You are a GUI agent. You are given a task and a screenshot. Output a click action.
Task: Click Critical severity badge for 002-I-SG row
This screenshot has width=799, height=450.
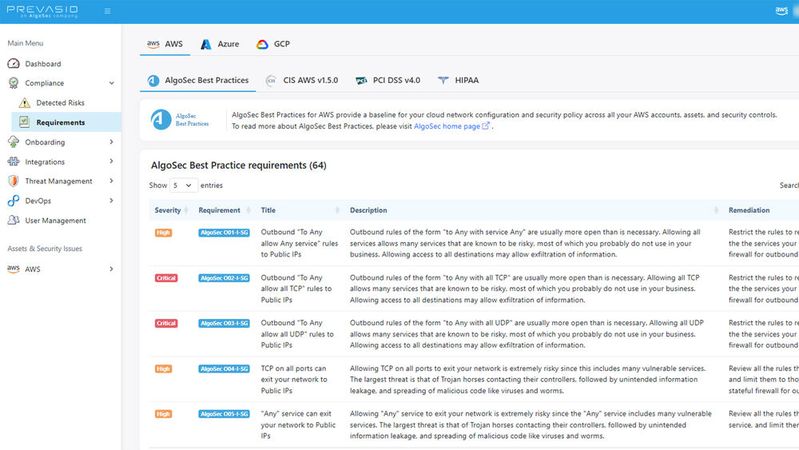[x=166, y=278]
